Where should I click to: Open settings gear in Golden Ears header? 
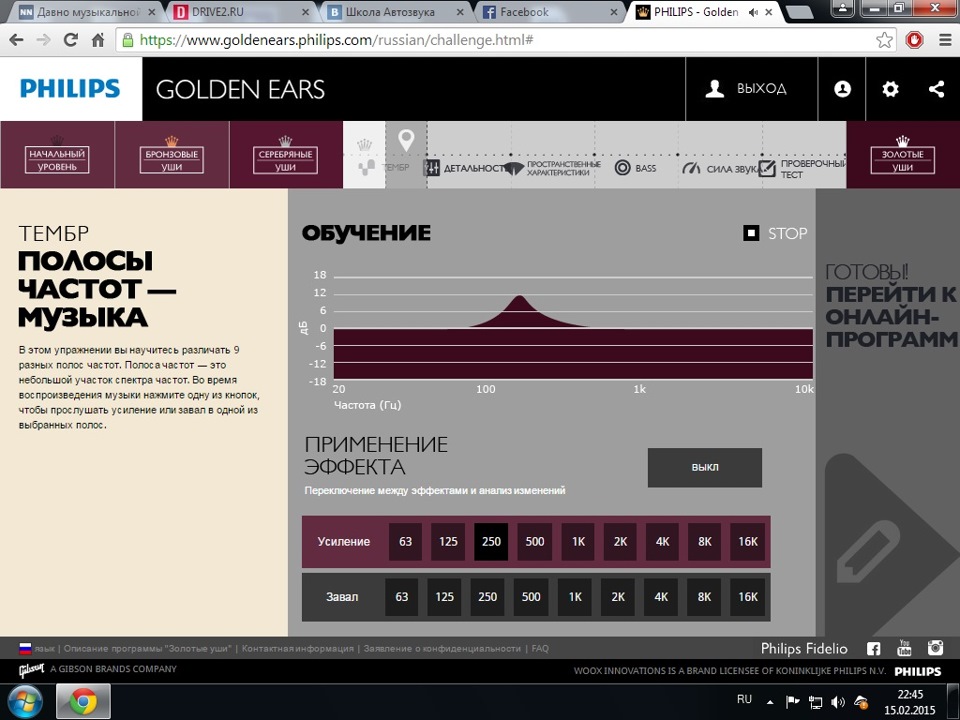[890, 89]
